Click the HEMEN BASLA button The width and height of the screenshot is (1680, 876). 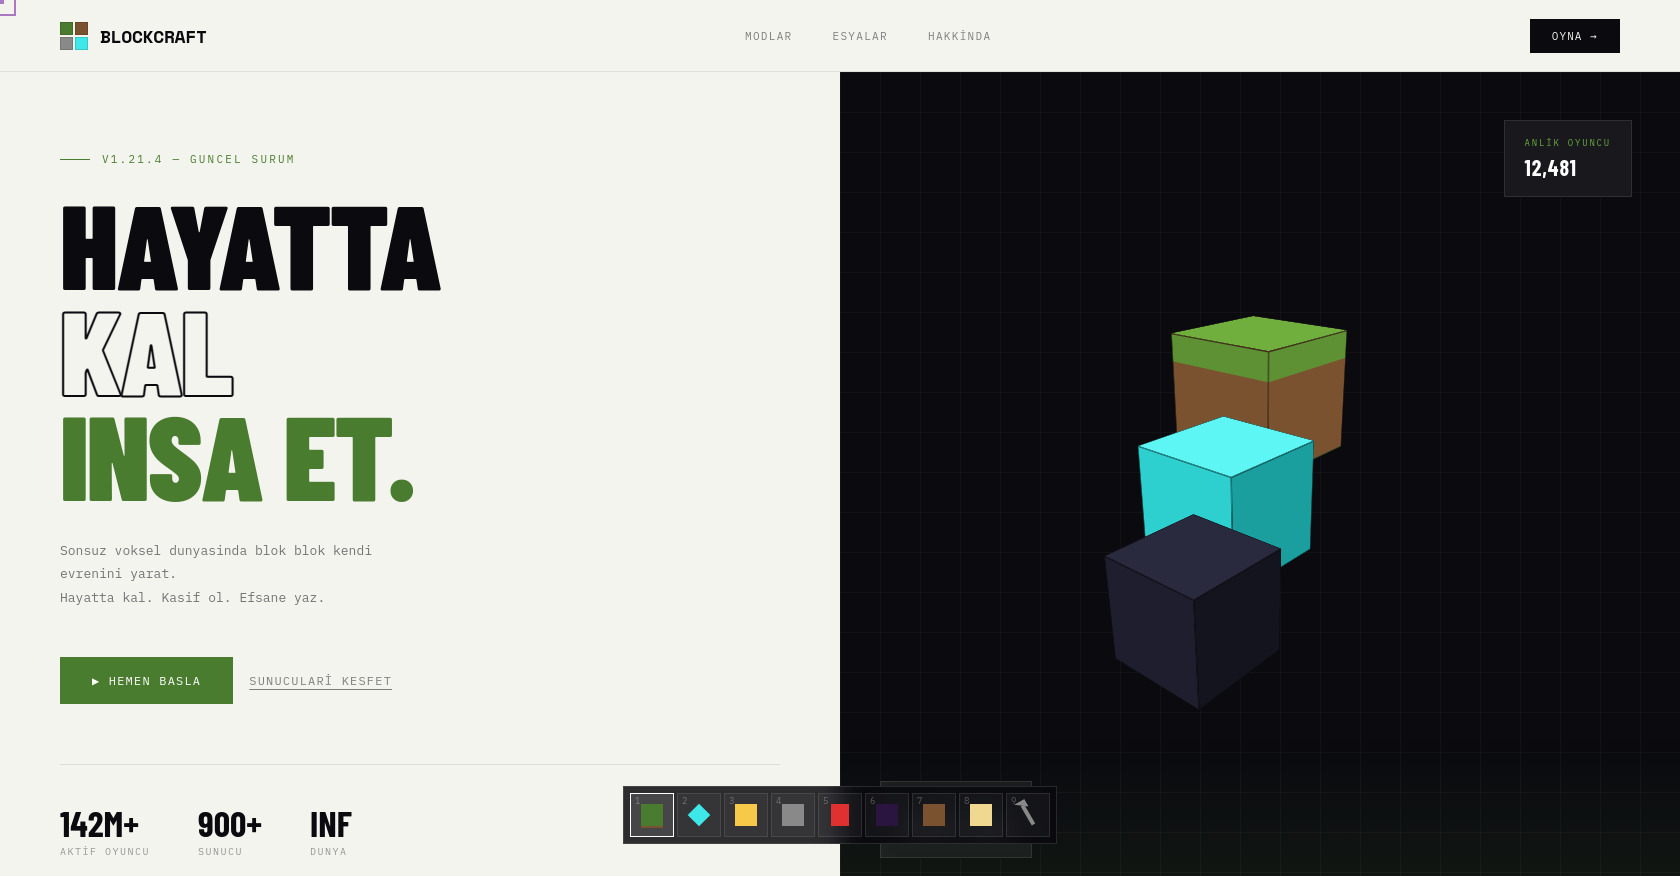coord(146,681)
